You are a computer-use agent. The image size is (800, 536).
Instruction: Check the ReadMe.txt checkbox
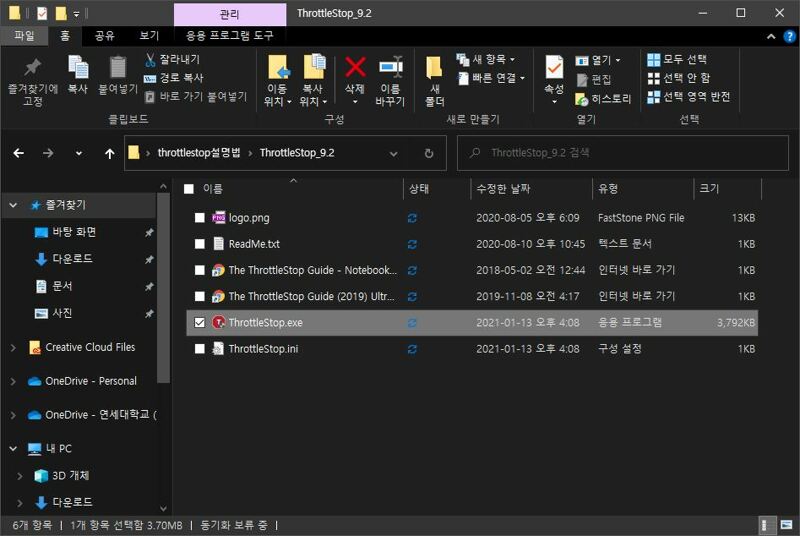[x=199, y=244]
